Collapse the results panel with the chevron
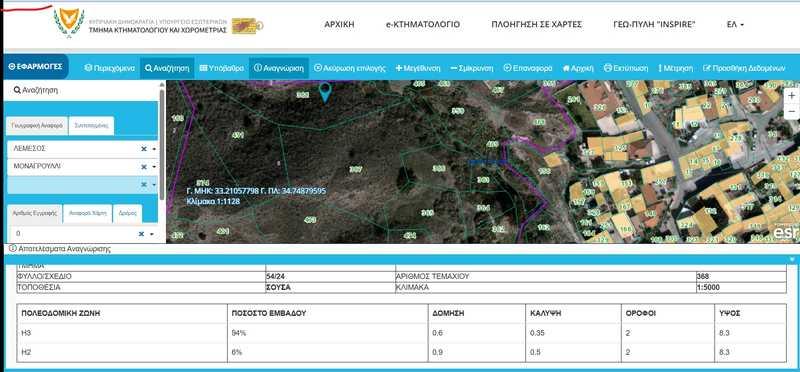This screenshot has height=372, width=800. [x=792, y=259]
